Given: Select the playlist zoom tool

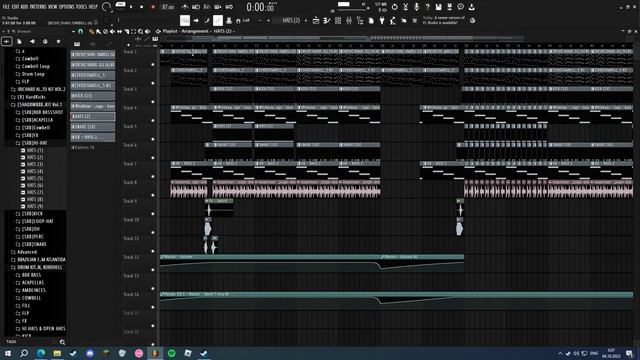Looking at the screenshot, I should pos(140,31).
